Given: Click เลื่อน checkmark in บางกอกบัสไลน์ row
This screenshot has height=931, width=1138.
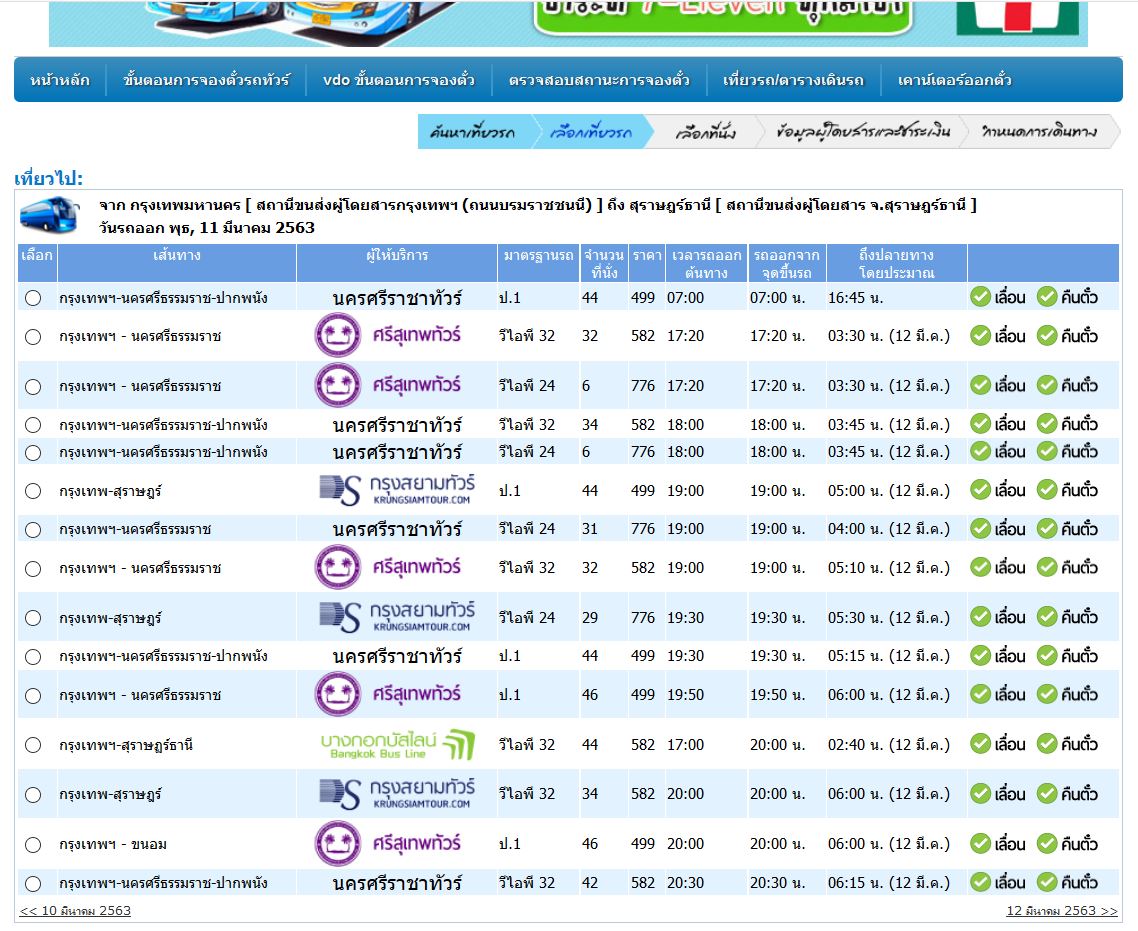Looking at the screenshot, I should click(981, 744).
